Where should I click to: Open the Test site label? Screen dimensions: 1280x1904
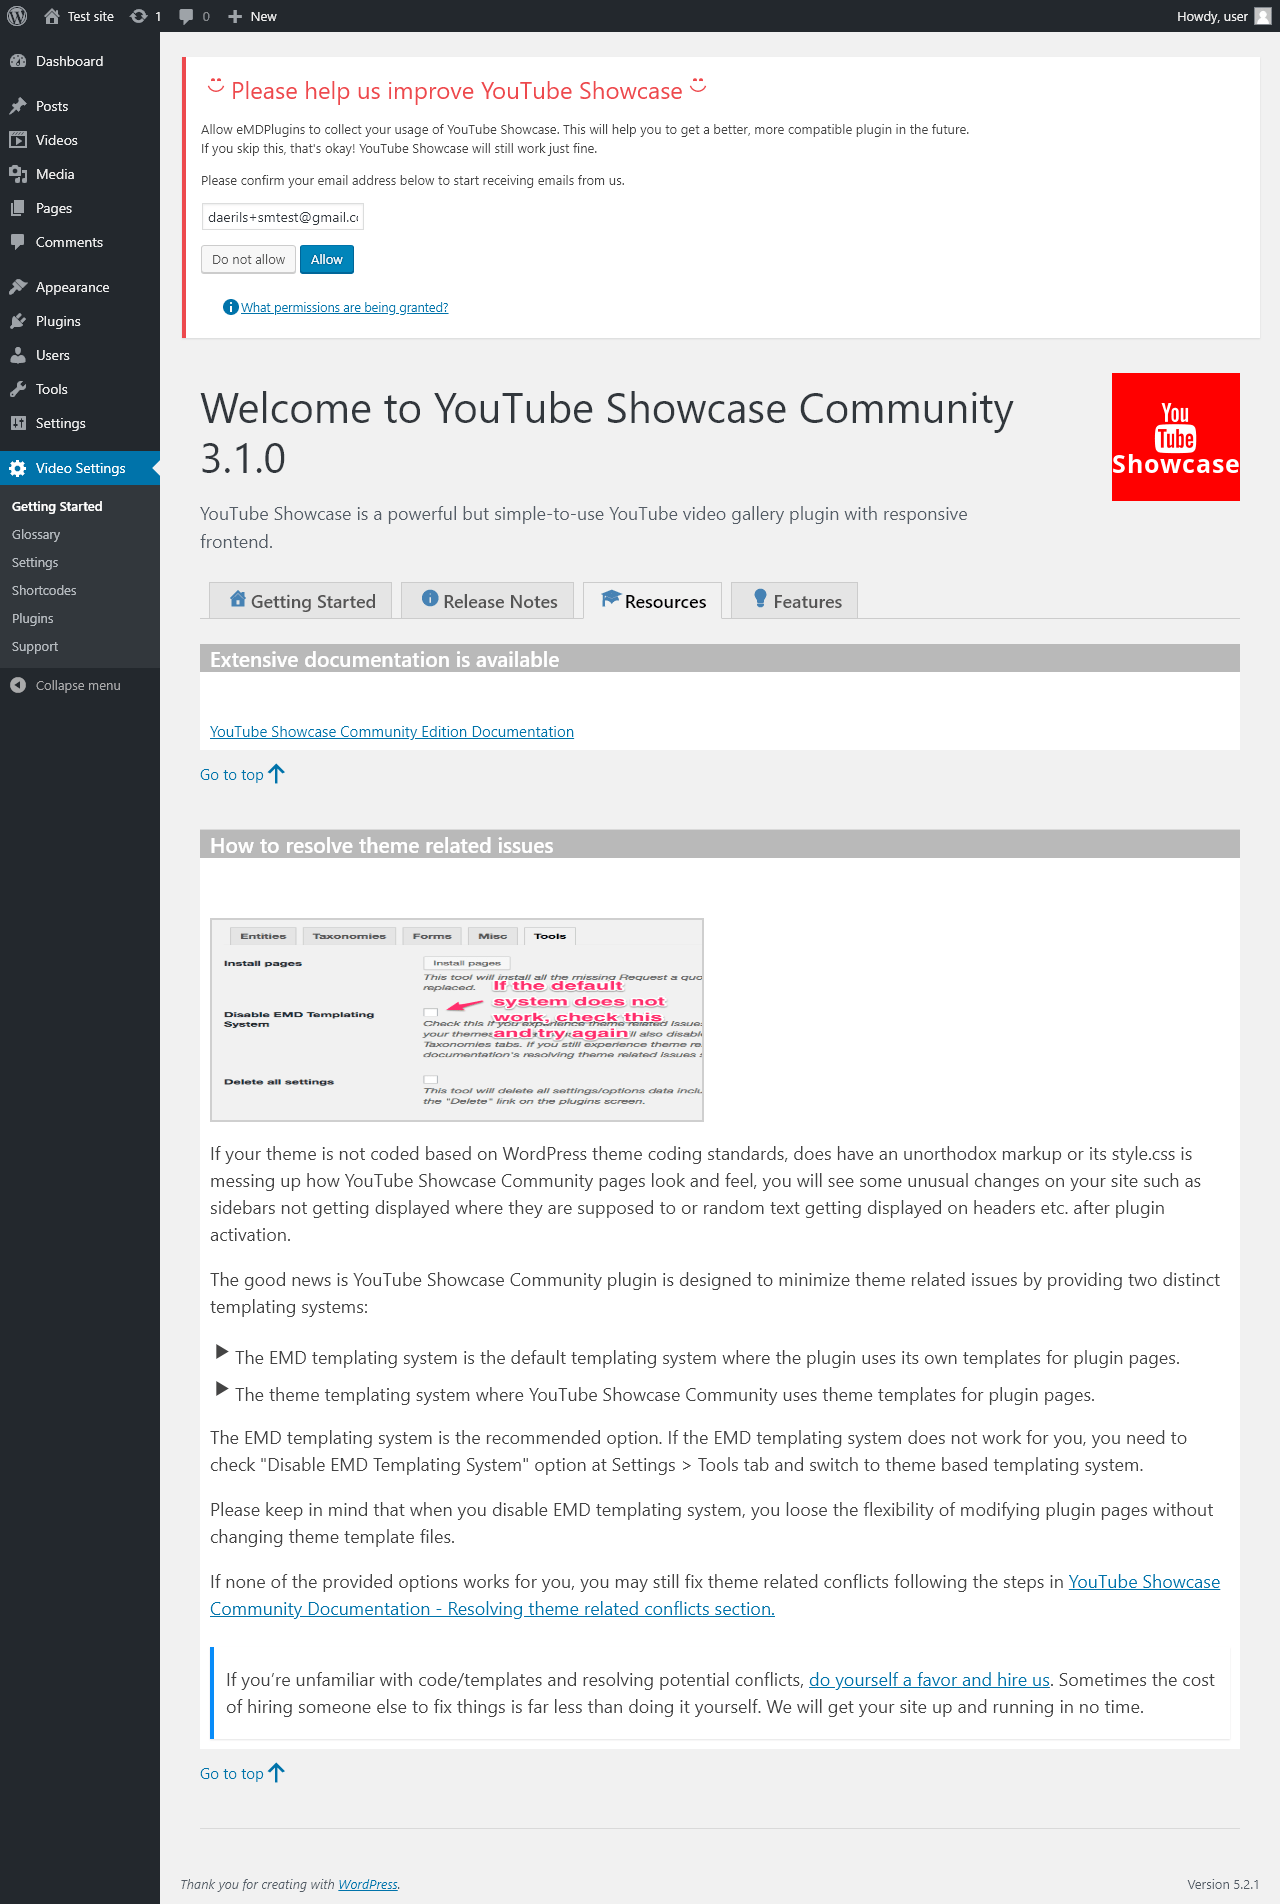tap(91, 16)
